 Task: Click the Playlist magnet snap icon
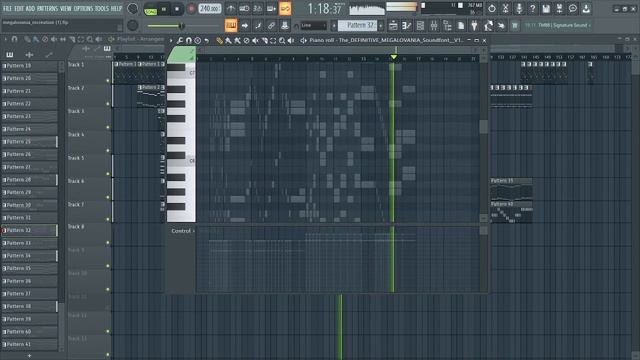click(x=15, y=39)
